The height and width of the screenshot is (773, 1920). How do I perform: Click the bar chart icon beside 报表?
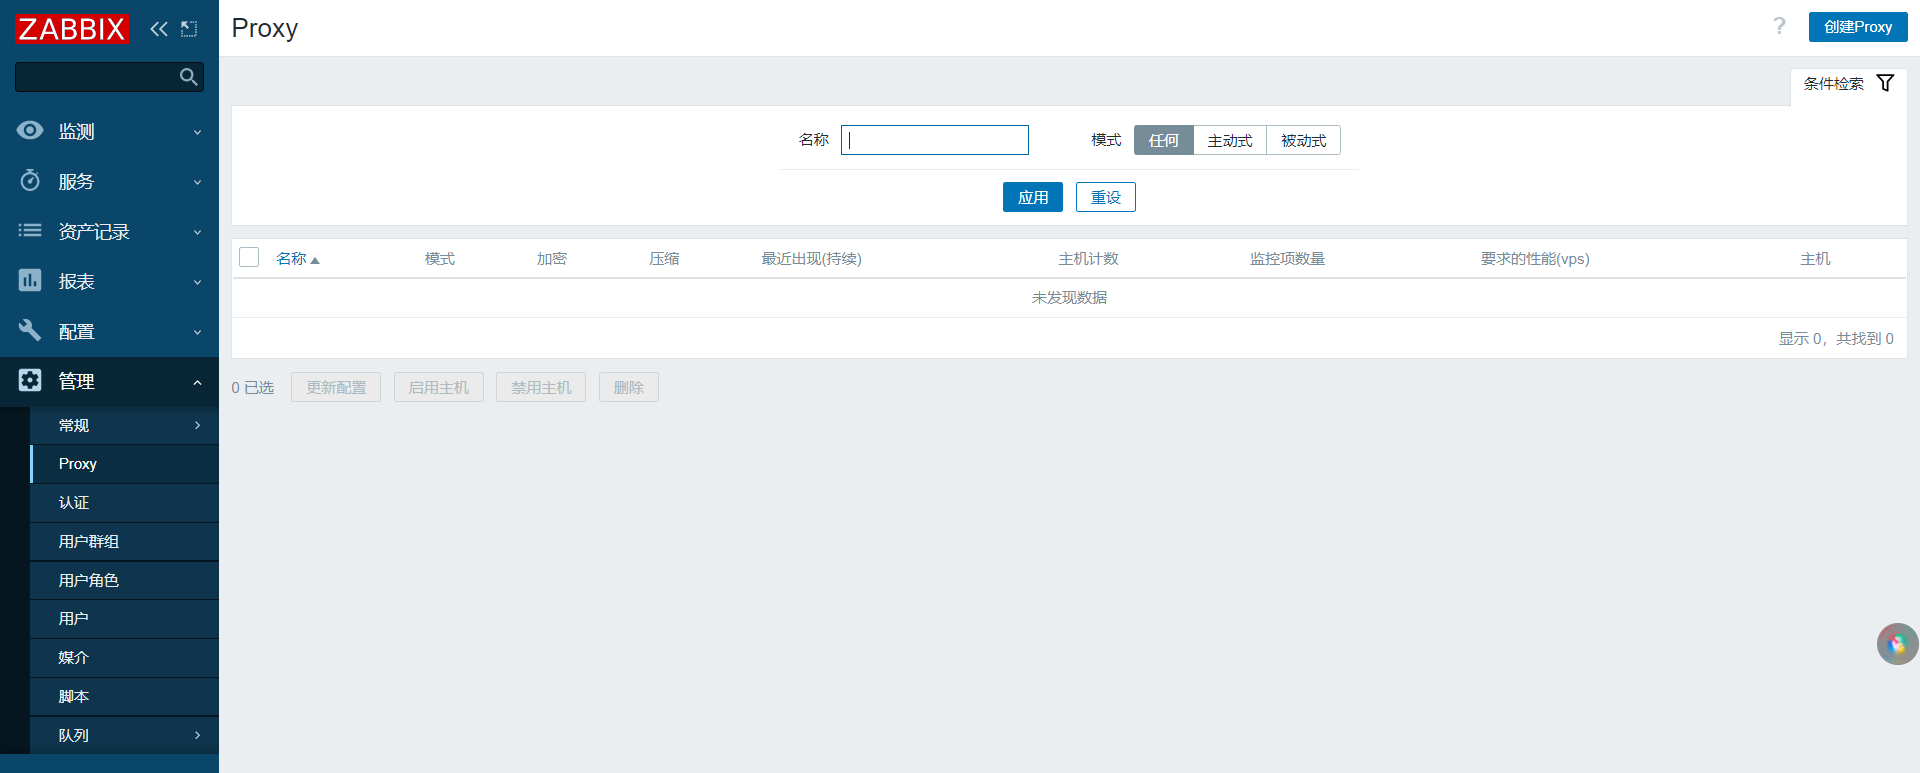pyautogui.click(x=30, y=280)
